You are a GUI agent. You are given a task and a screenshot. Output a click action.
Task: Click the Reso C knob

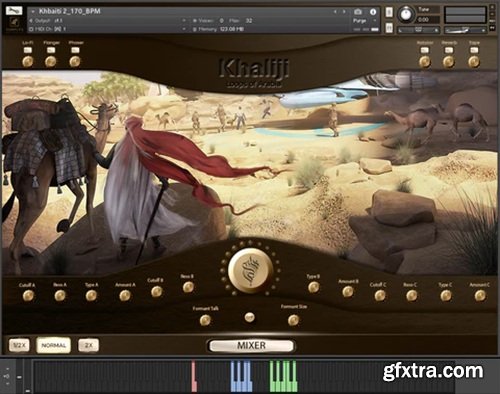pos(411,296)
